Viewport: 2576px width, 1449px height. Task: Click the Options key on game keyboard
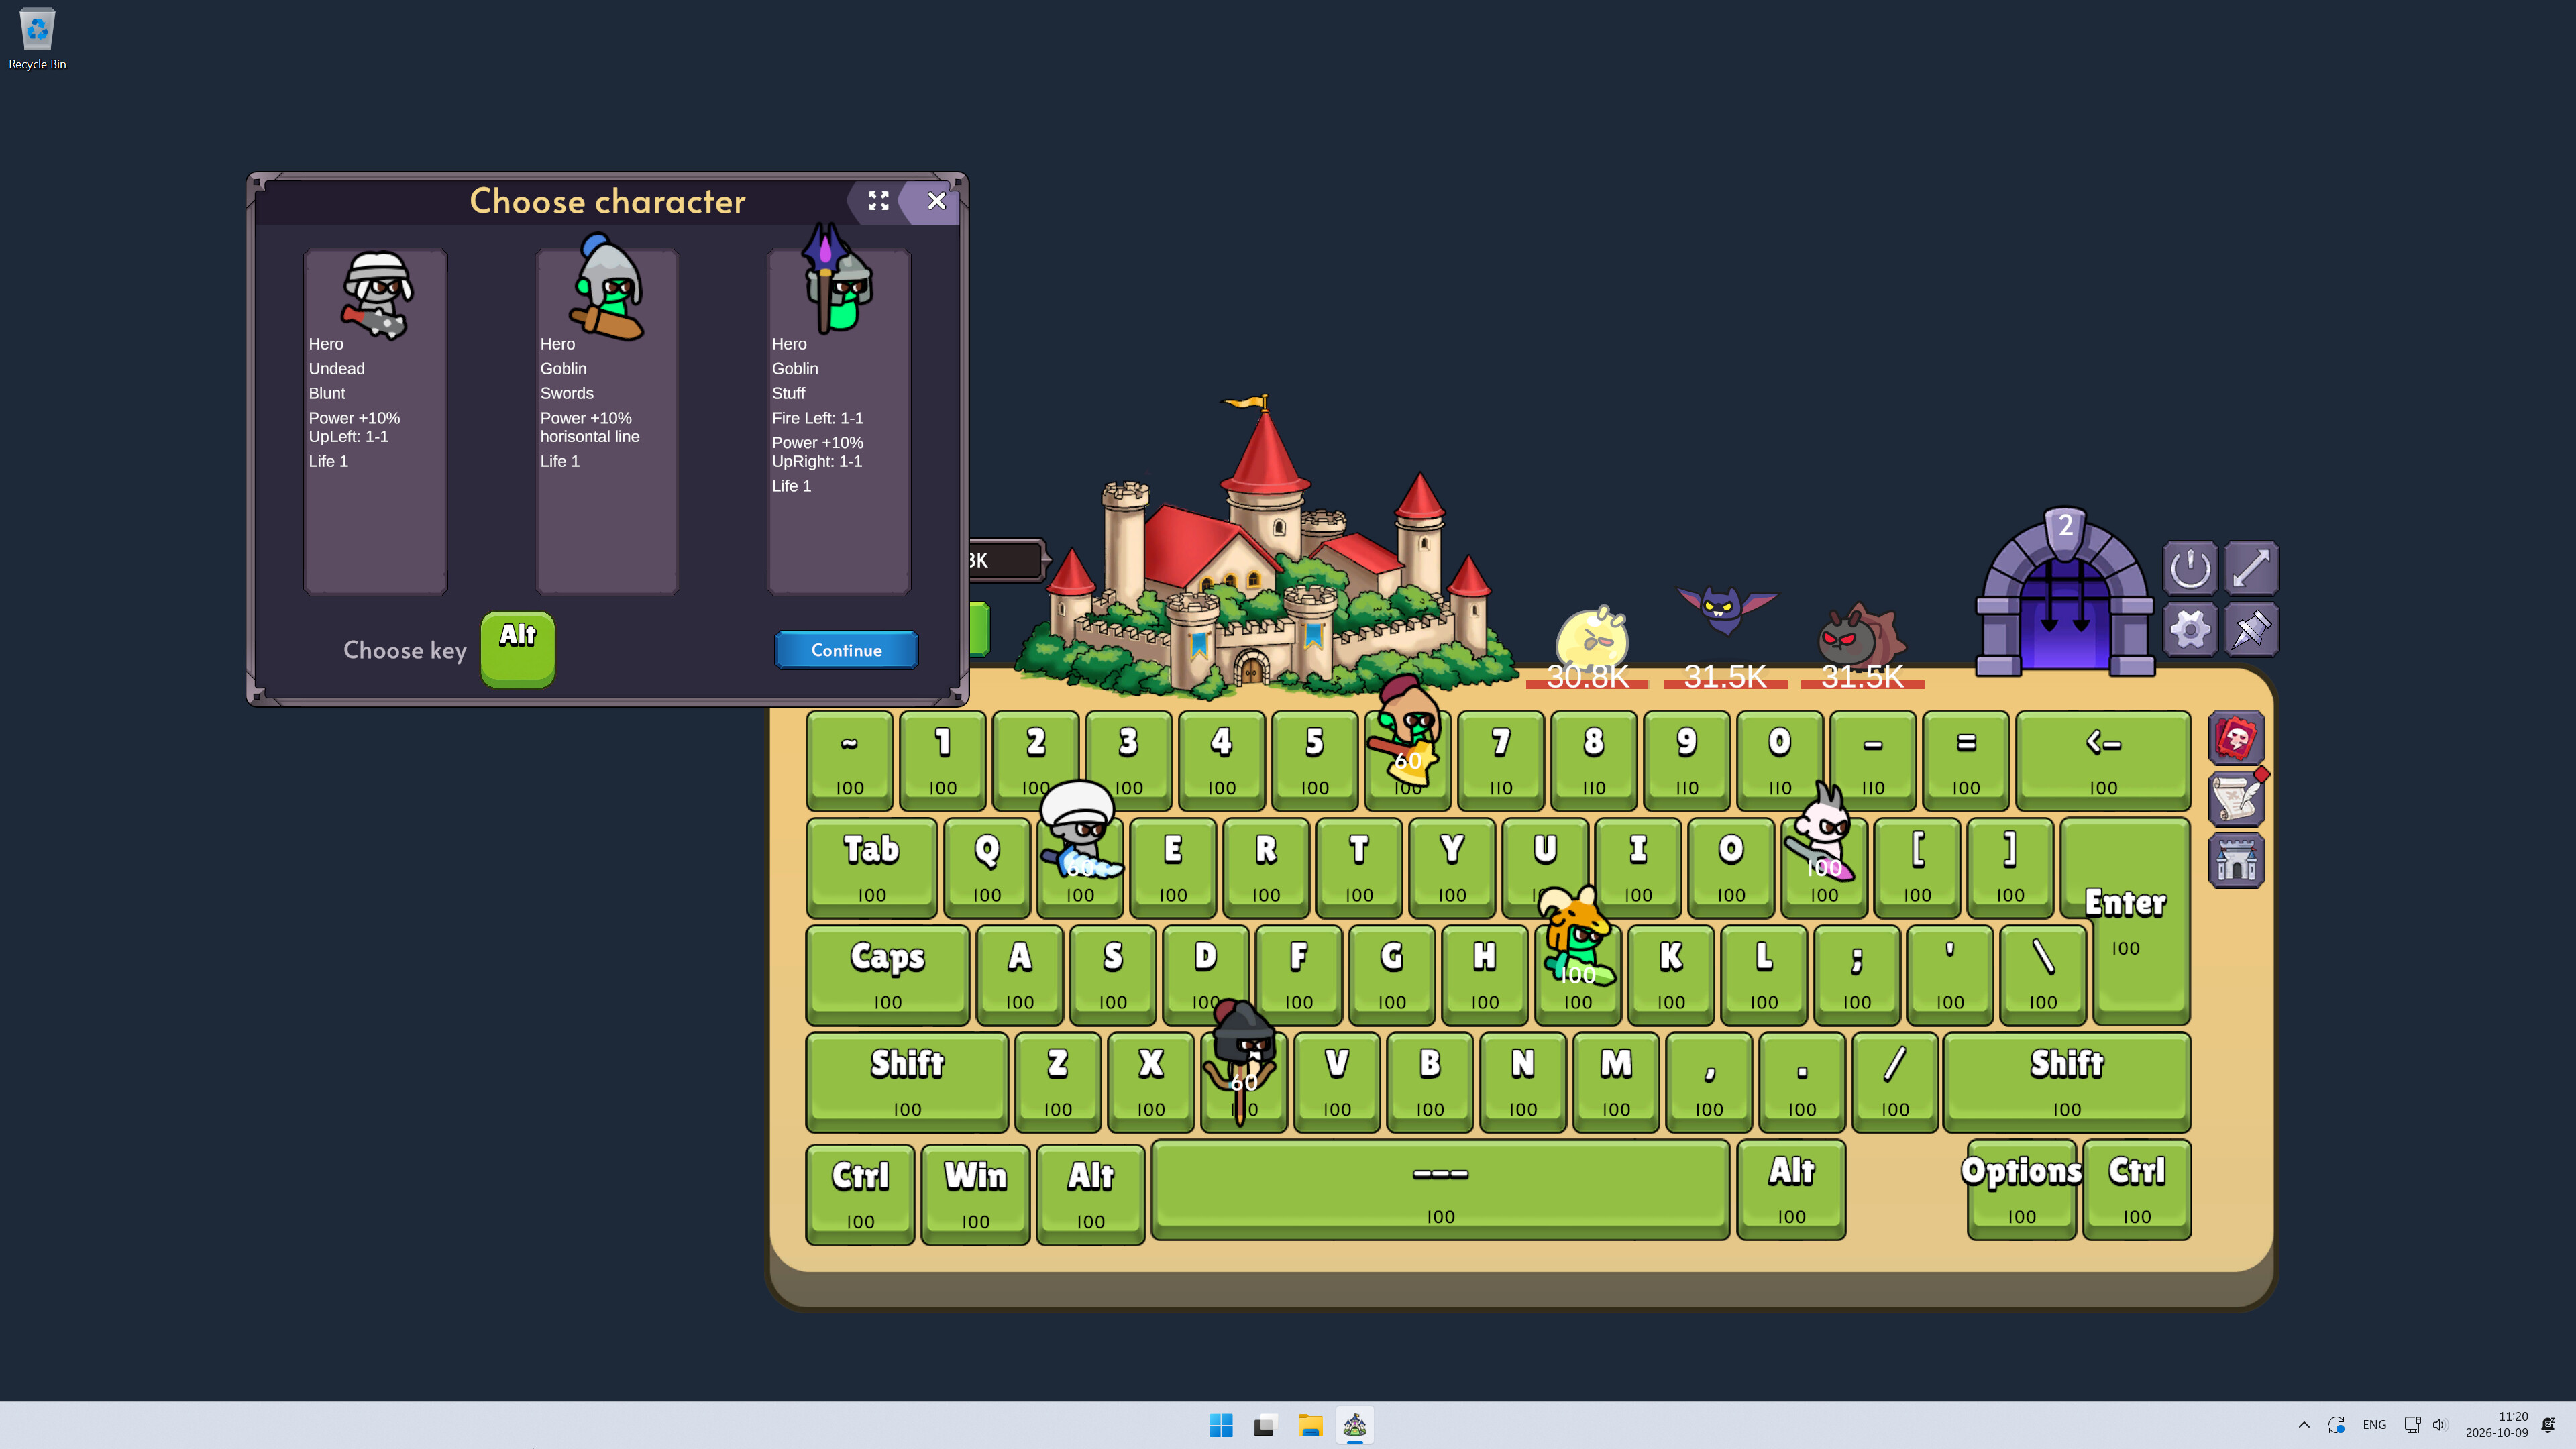pos(2021,1190)
